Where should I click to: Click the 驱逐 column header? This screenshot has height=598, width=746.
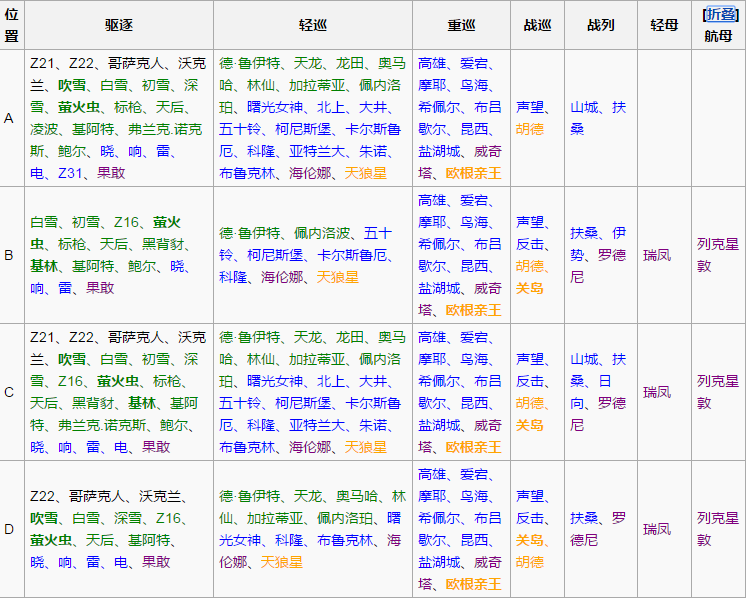point(119,25)
